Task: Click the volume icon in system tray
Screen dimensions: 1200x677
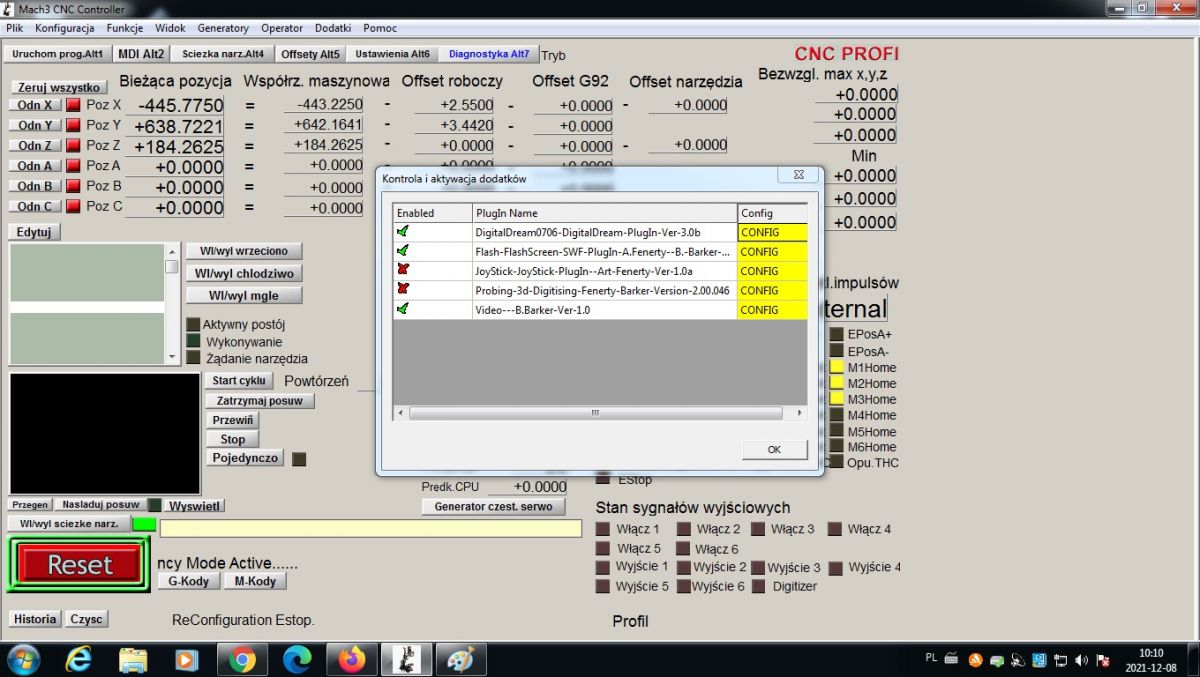Action: tap(1081, 660)
